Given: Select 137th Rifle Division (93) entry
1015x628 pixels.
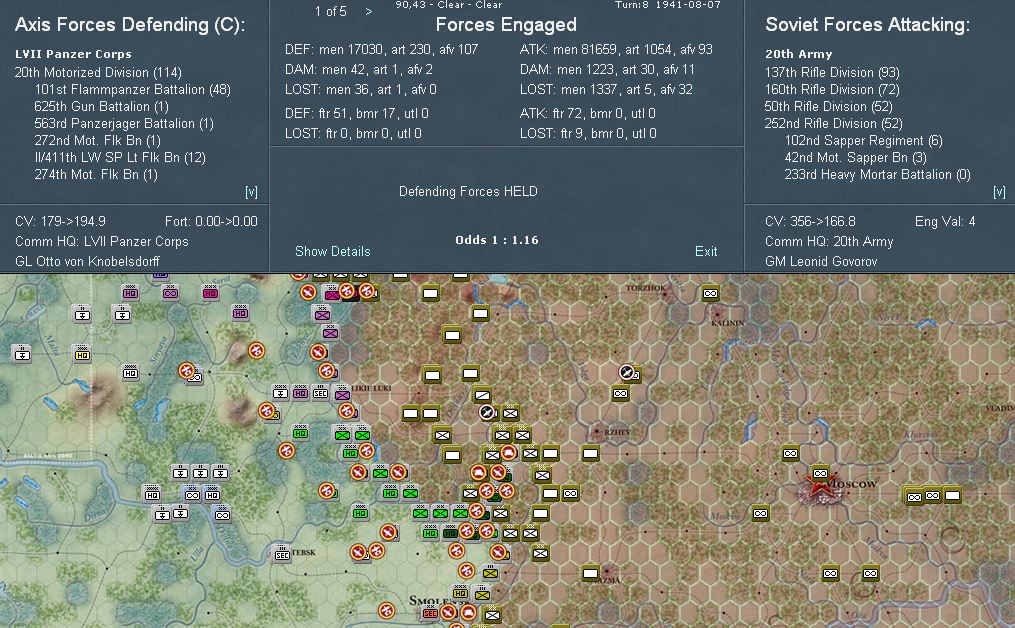Looking at the screenshot, I should [x=832, y=73].
